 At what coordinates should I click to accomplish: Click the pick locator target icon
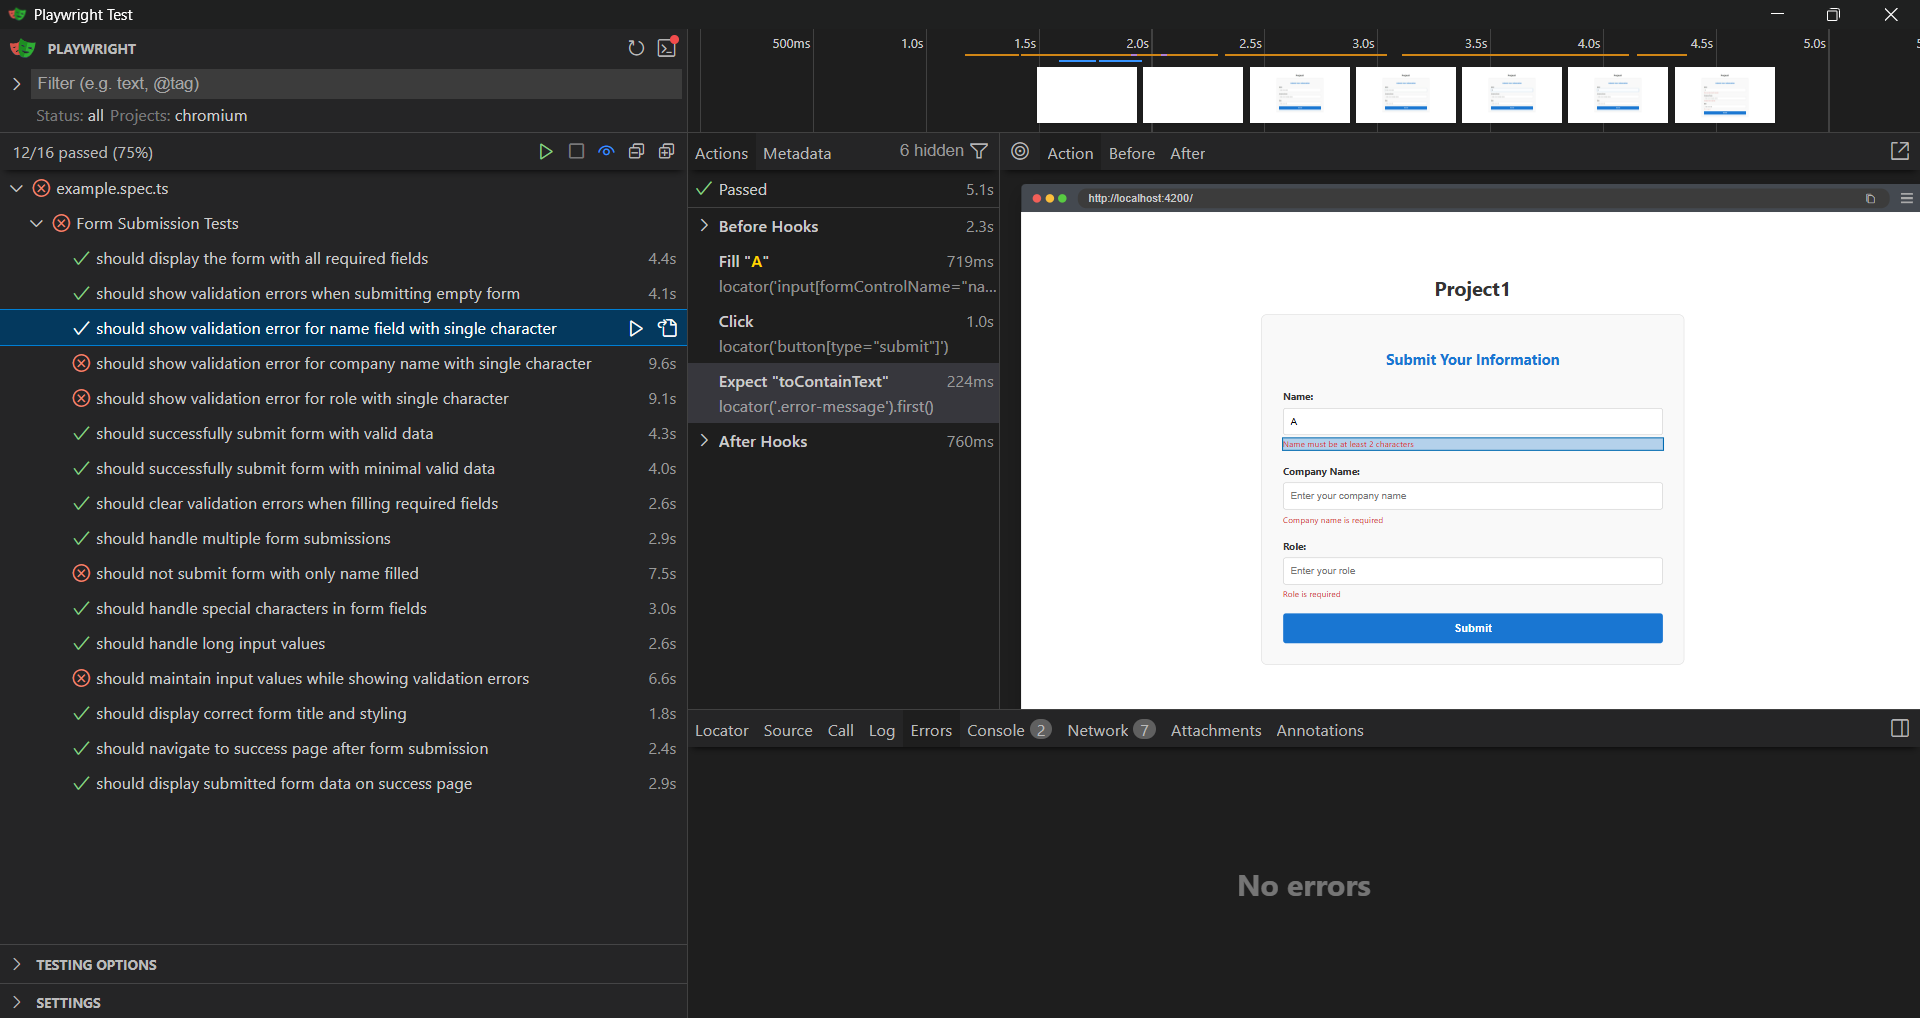coord(1020,152)
